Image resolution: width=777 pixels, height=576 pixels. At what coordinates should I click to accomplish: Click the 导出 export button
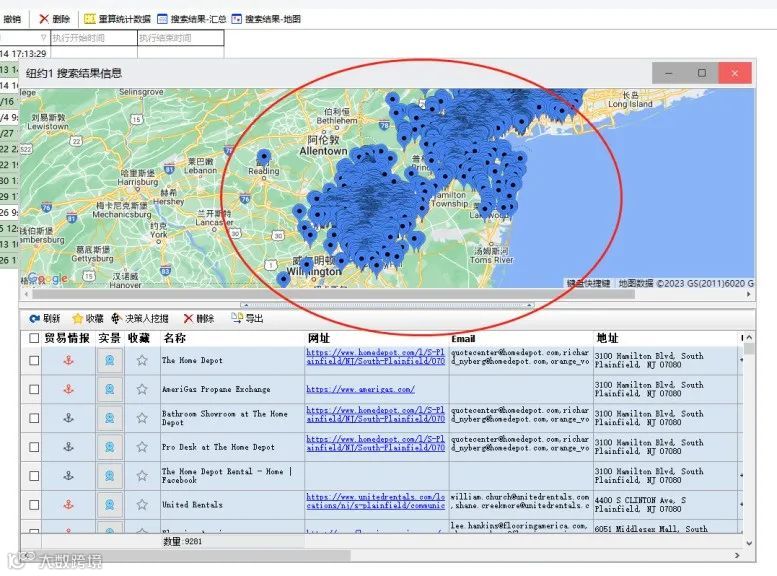[x=247, y=318]
